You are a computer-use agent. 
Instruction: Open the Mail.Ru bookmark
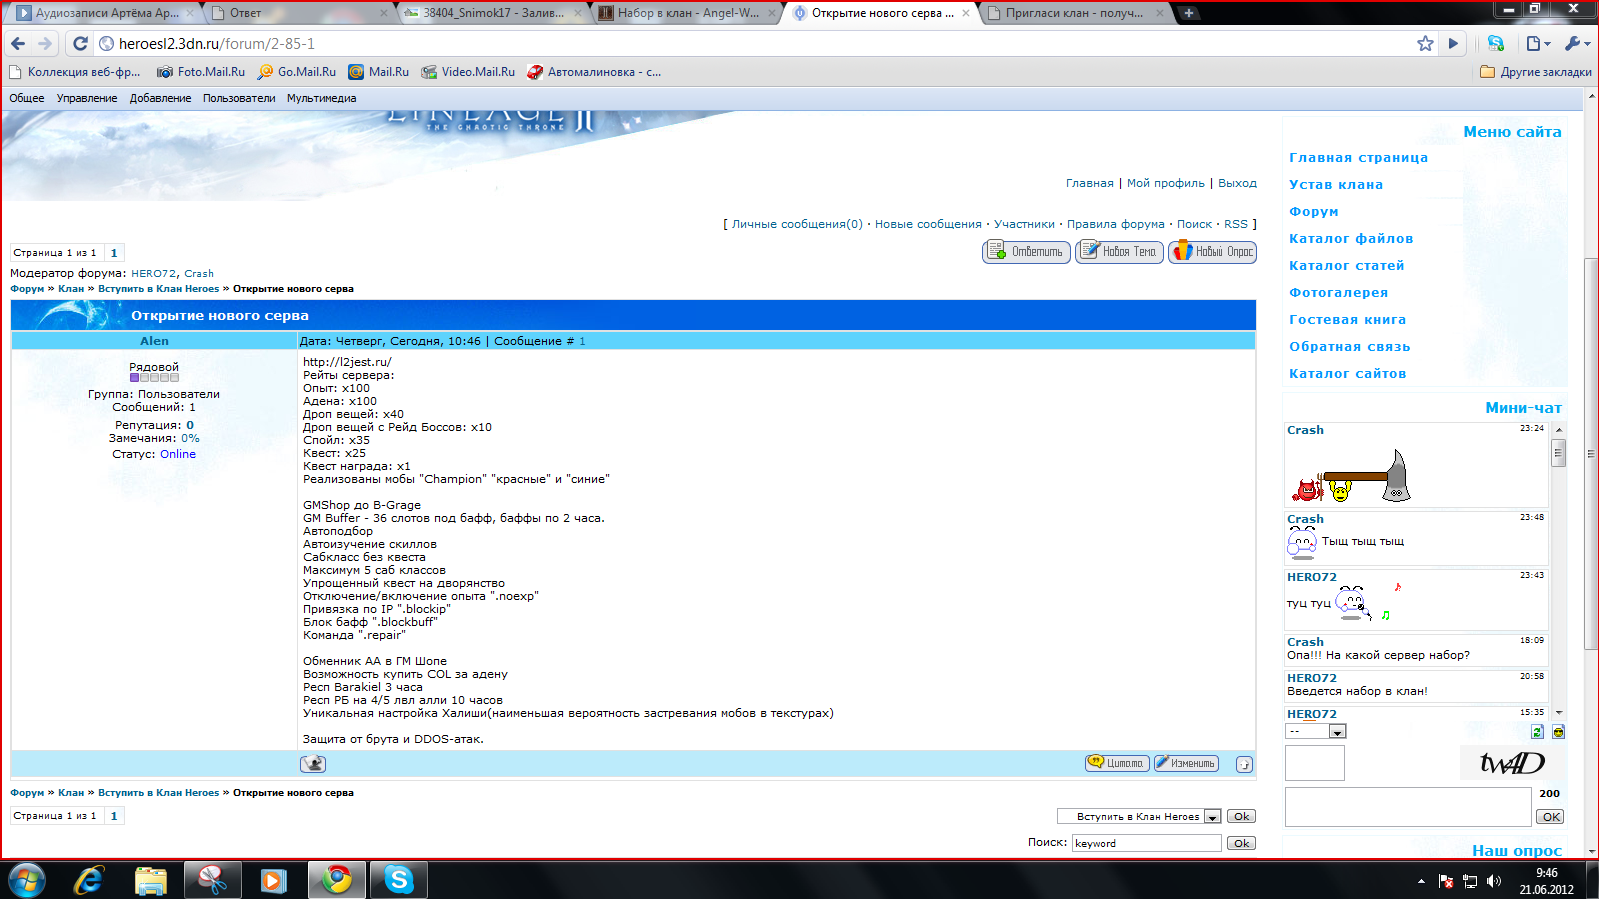[379, 72]
